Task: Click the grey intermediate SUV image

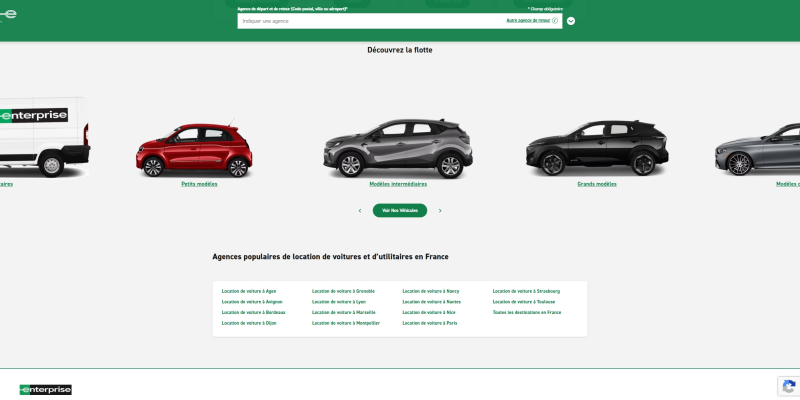Action: [398, 148]
